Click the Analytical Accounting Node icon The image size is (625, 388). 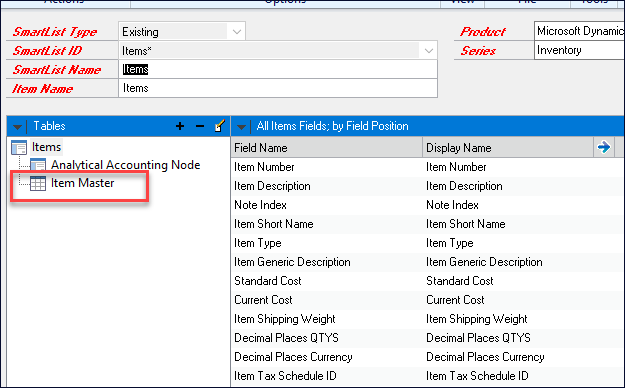click(x=38, y=165)
